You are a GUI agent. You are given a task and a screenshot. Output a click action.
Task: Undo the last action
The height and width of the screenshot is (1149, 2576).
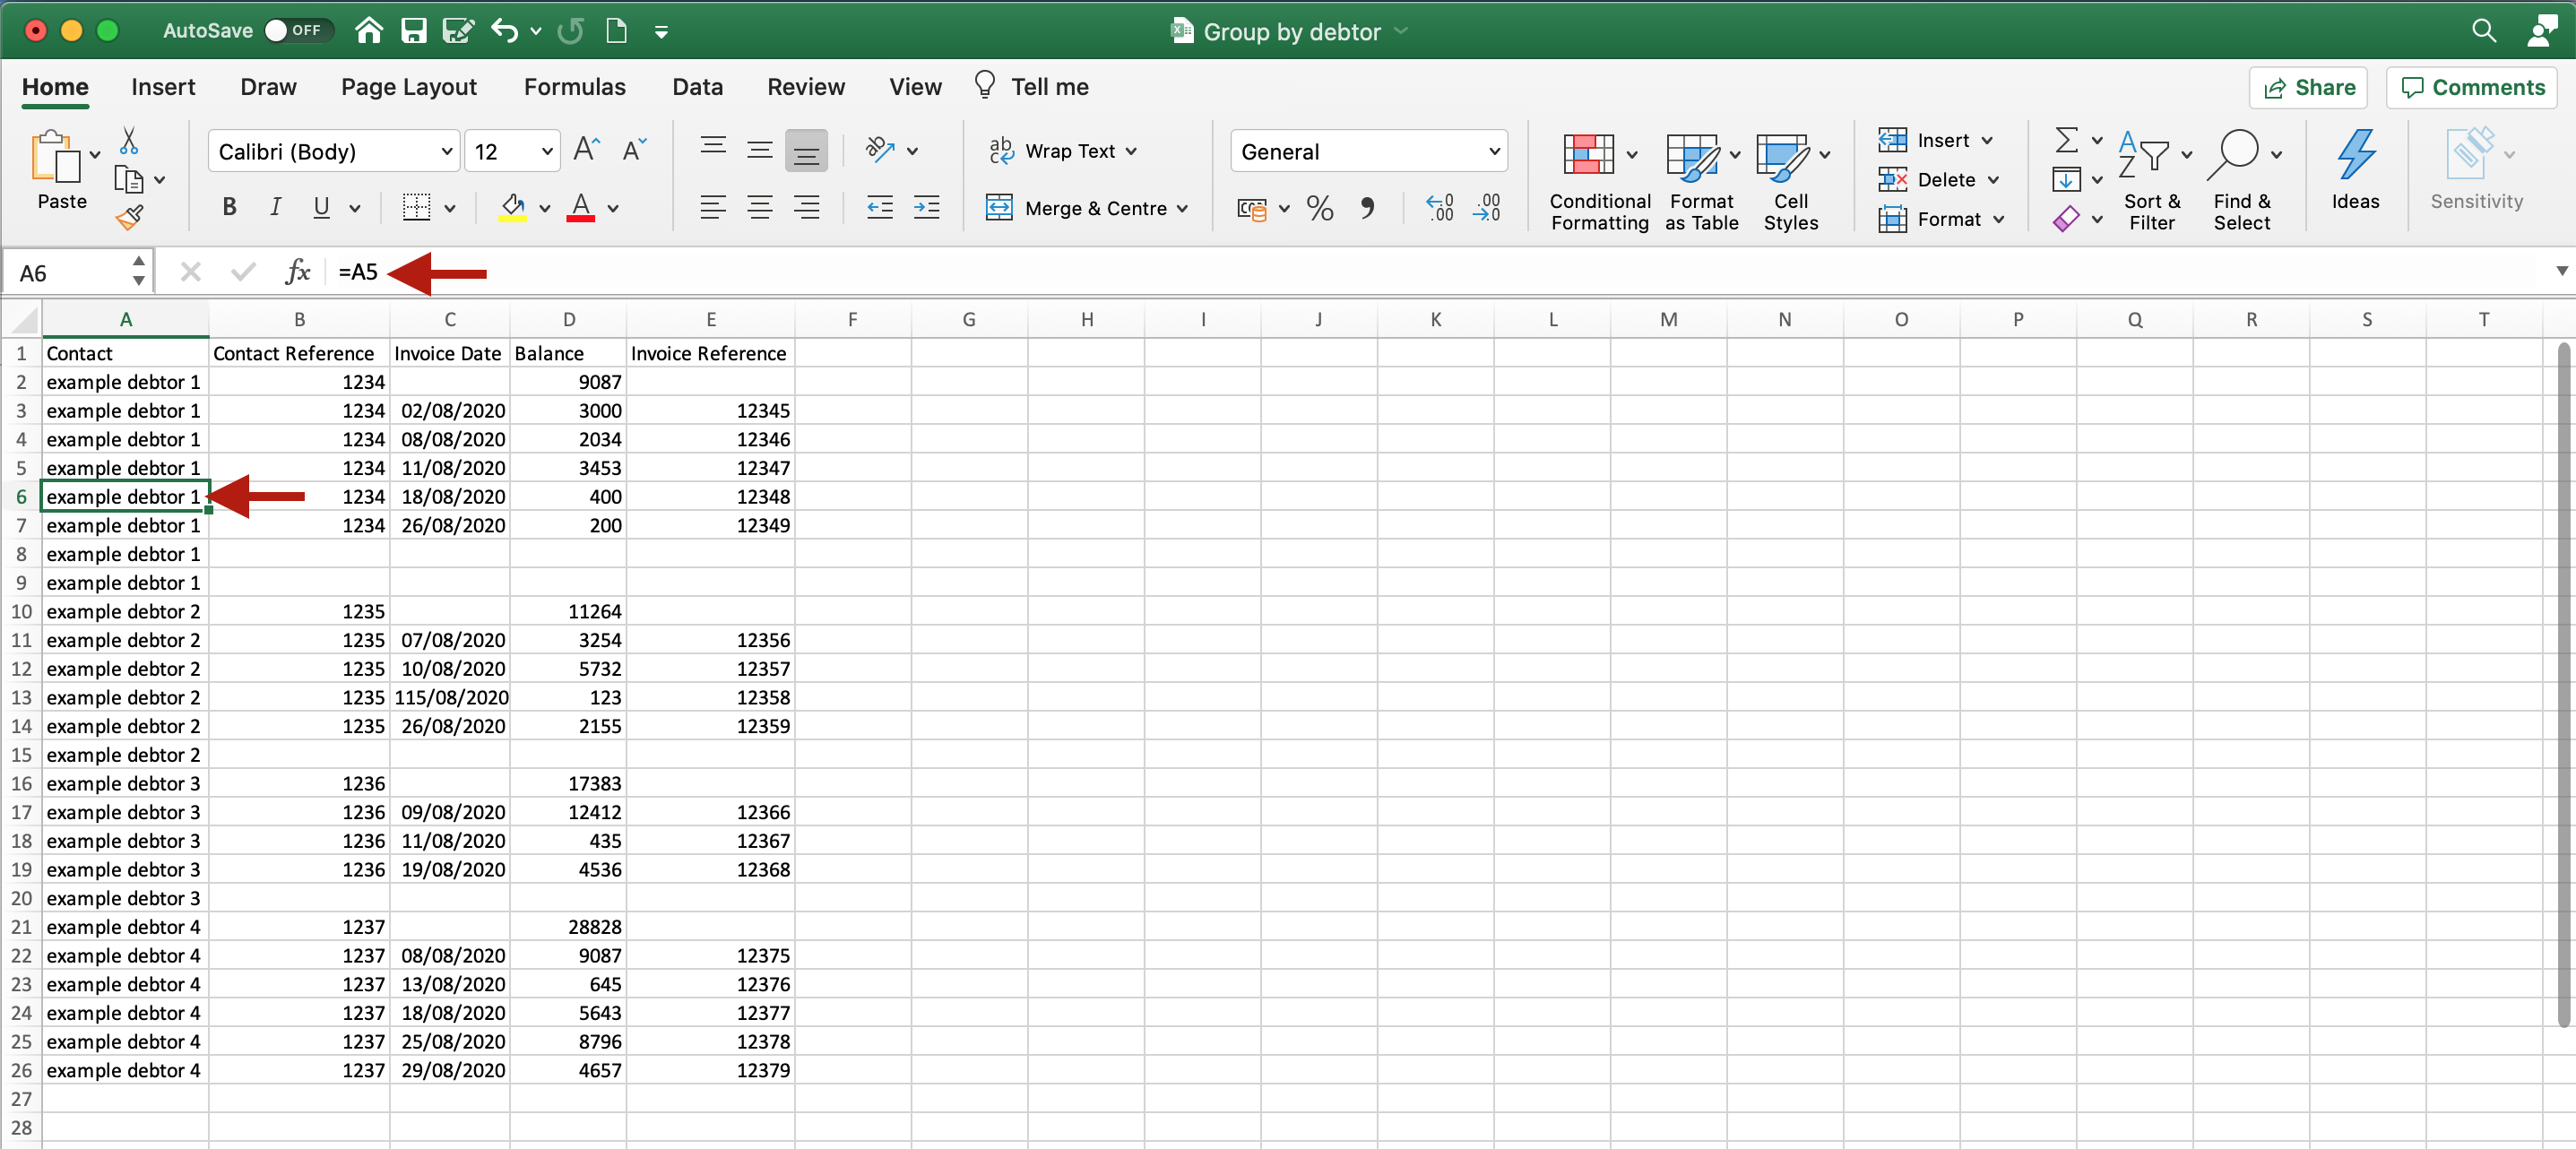pyautogui.click(x=505, y=31)
